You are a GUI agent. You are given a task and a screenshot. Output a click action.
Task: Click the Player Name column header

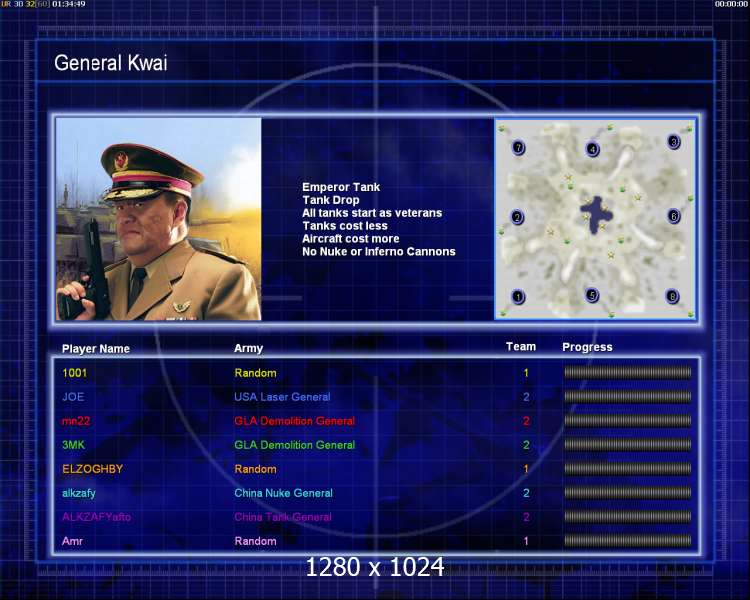(x=96, y=349)
